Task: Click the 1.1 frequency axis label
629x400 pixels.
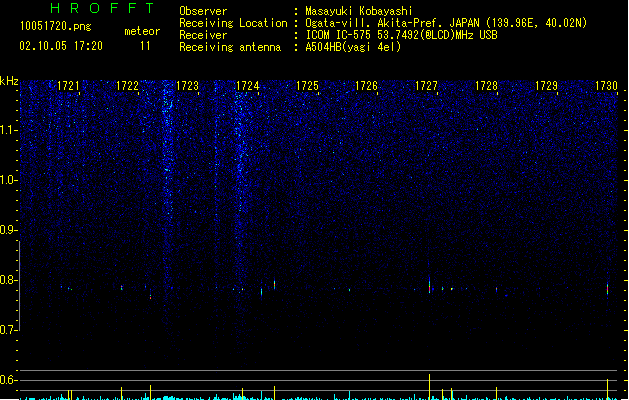Action: [9, 130]
